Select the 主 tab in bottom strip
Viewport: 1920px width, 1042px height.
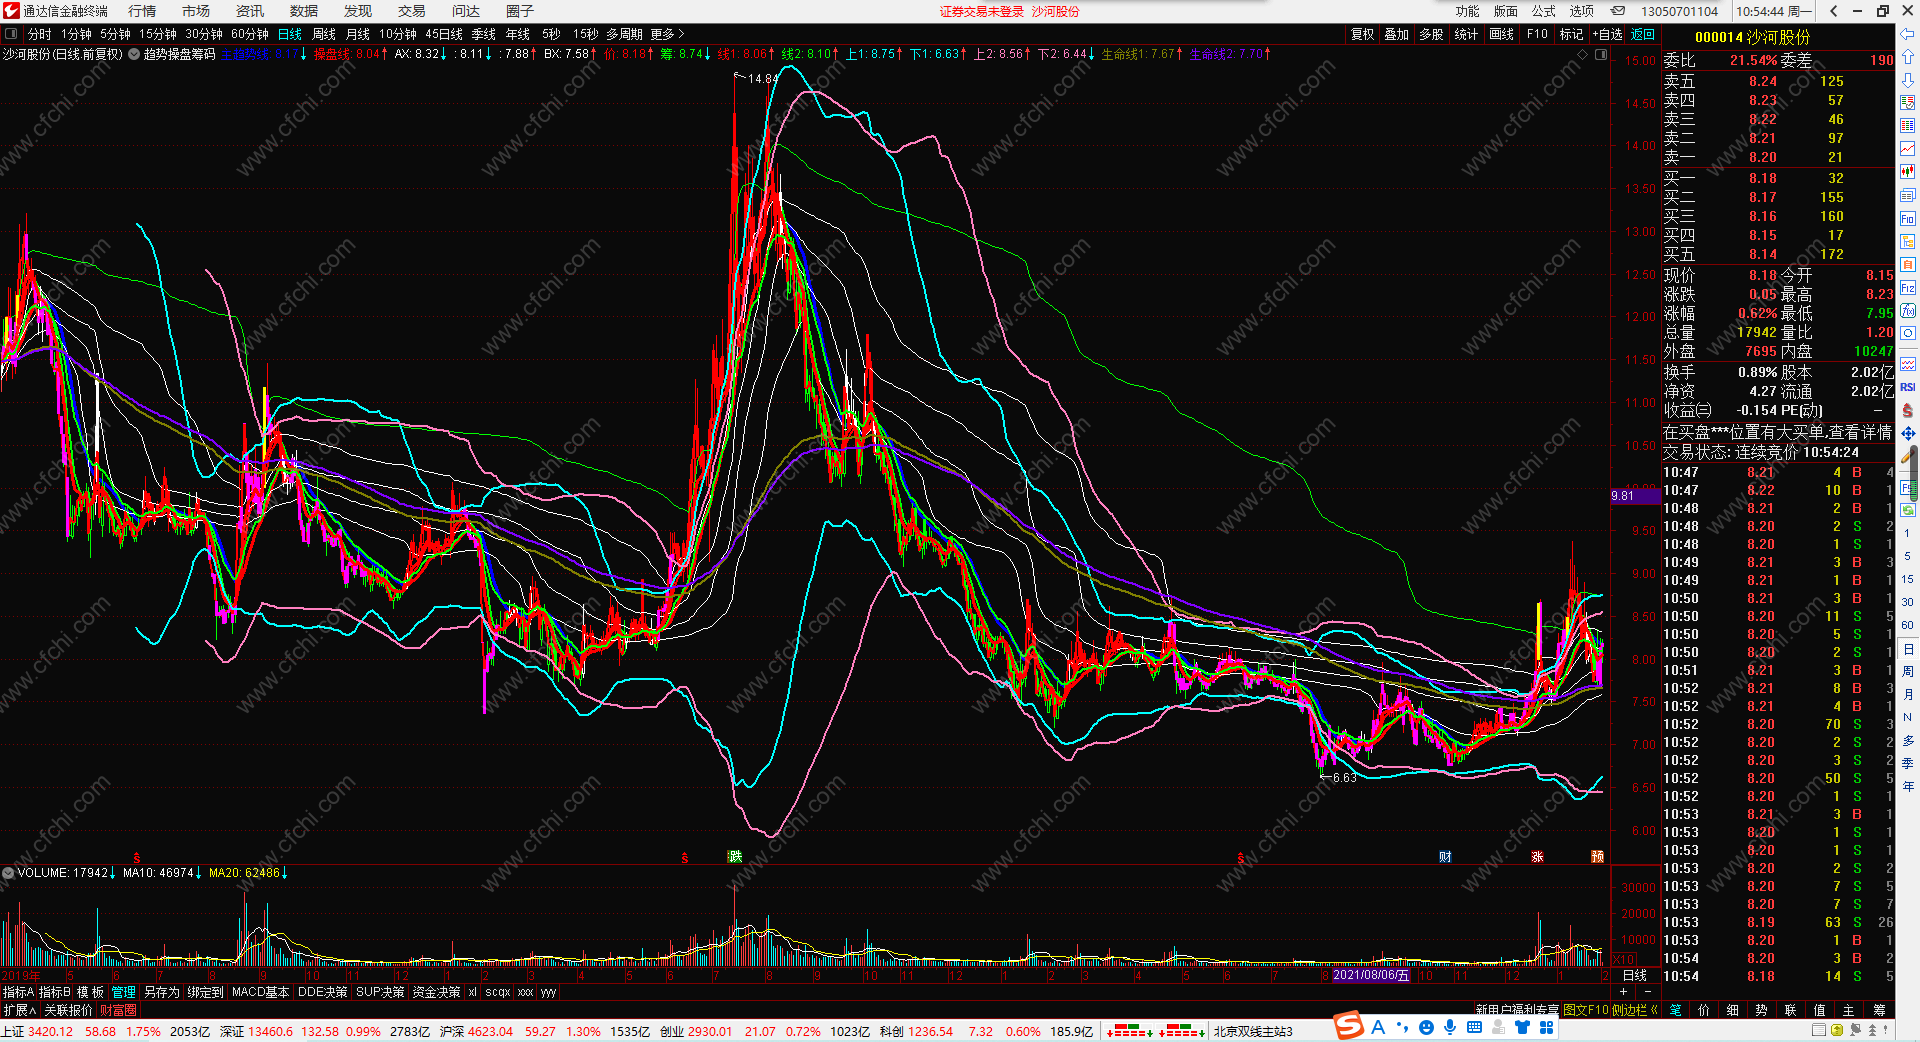click(x=1849, y=1010)
